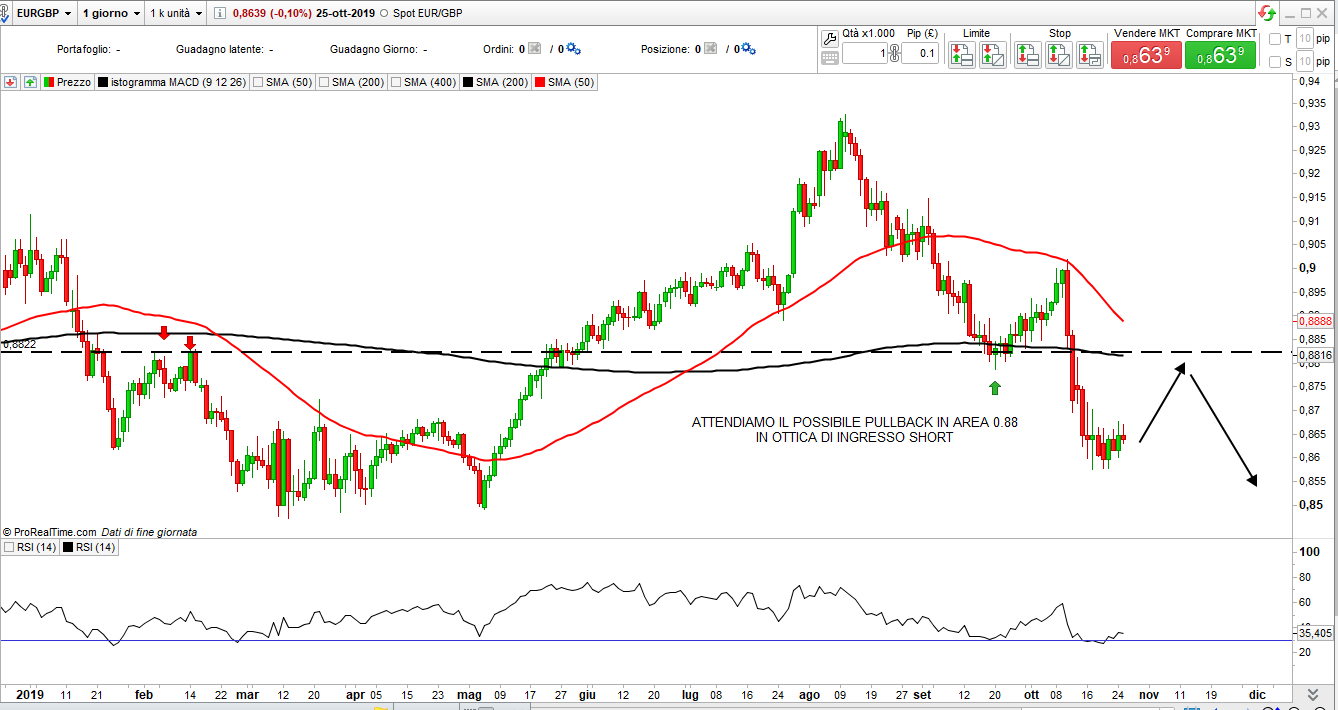Toggle the unchecked SMA (400) indicator box
The width and height of the screenshot is (1338, 710).
pyautogui.click(x=397, y=82)
